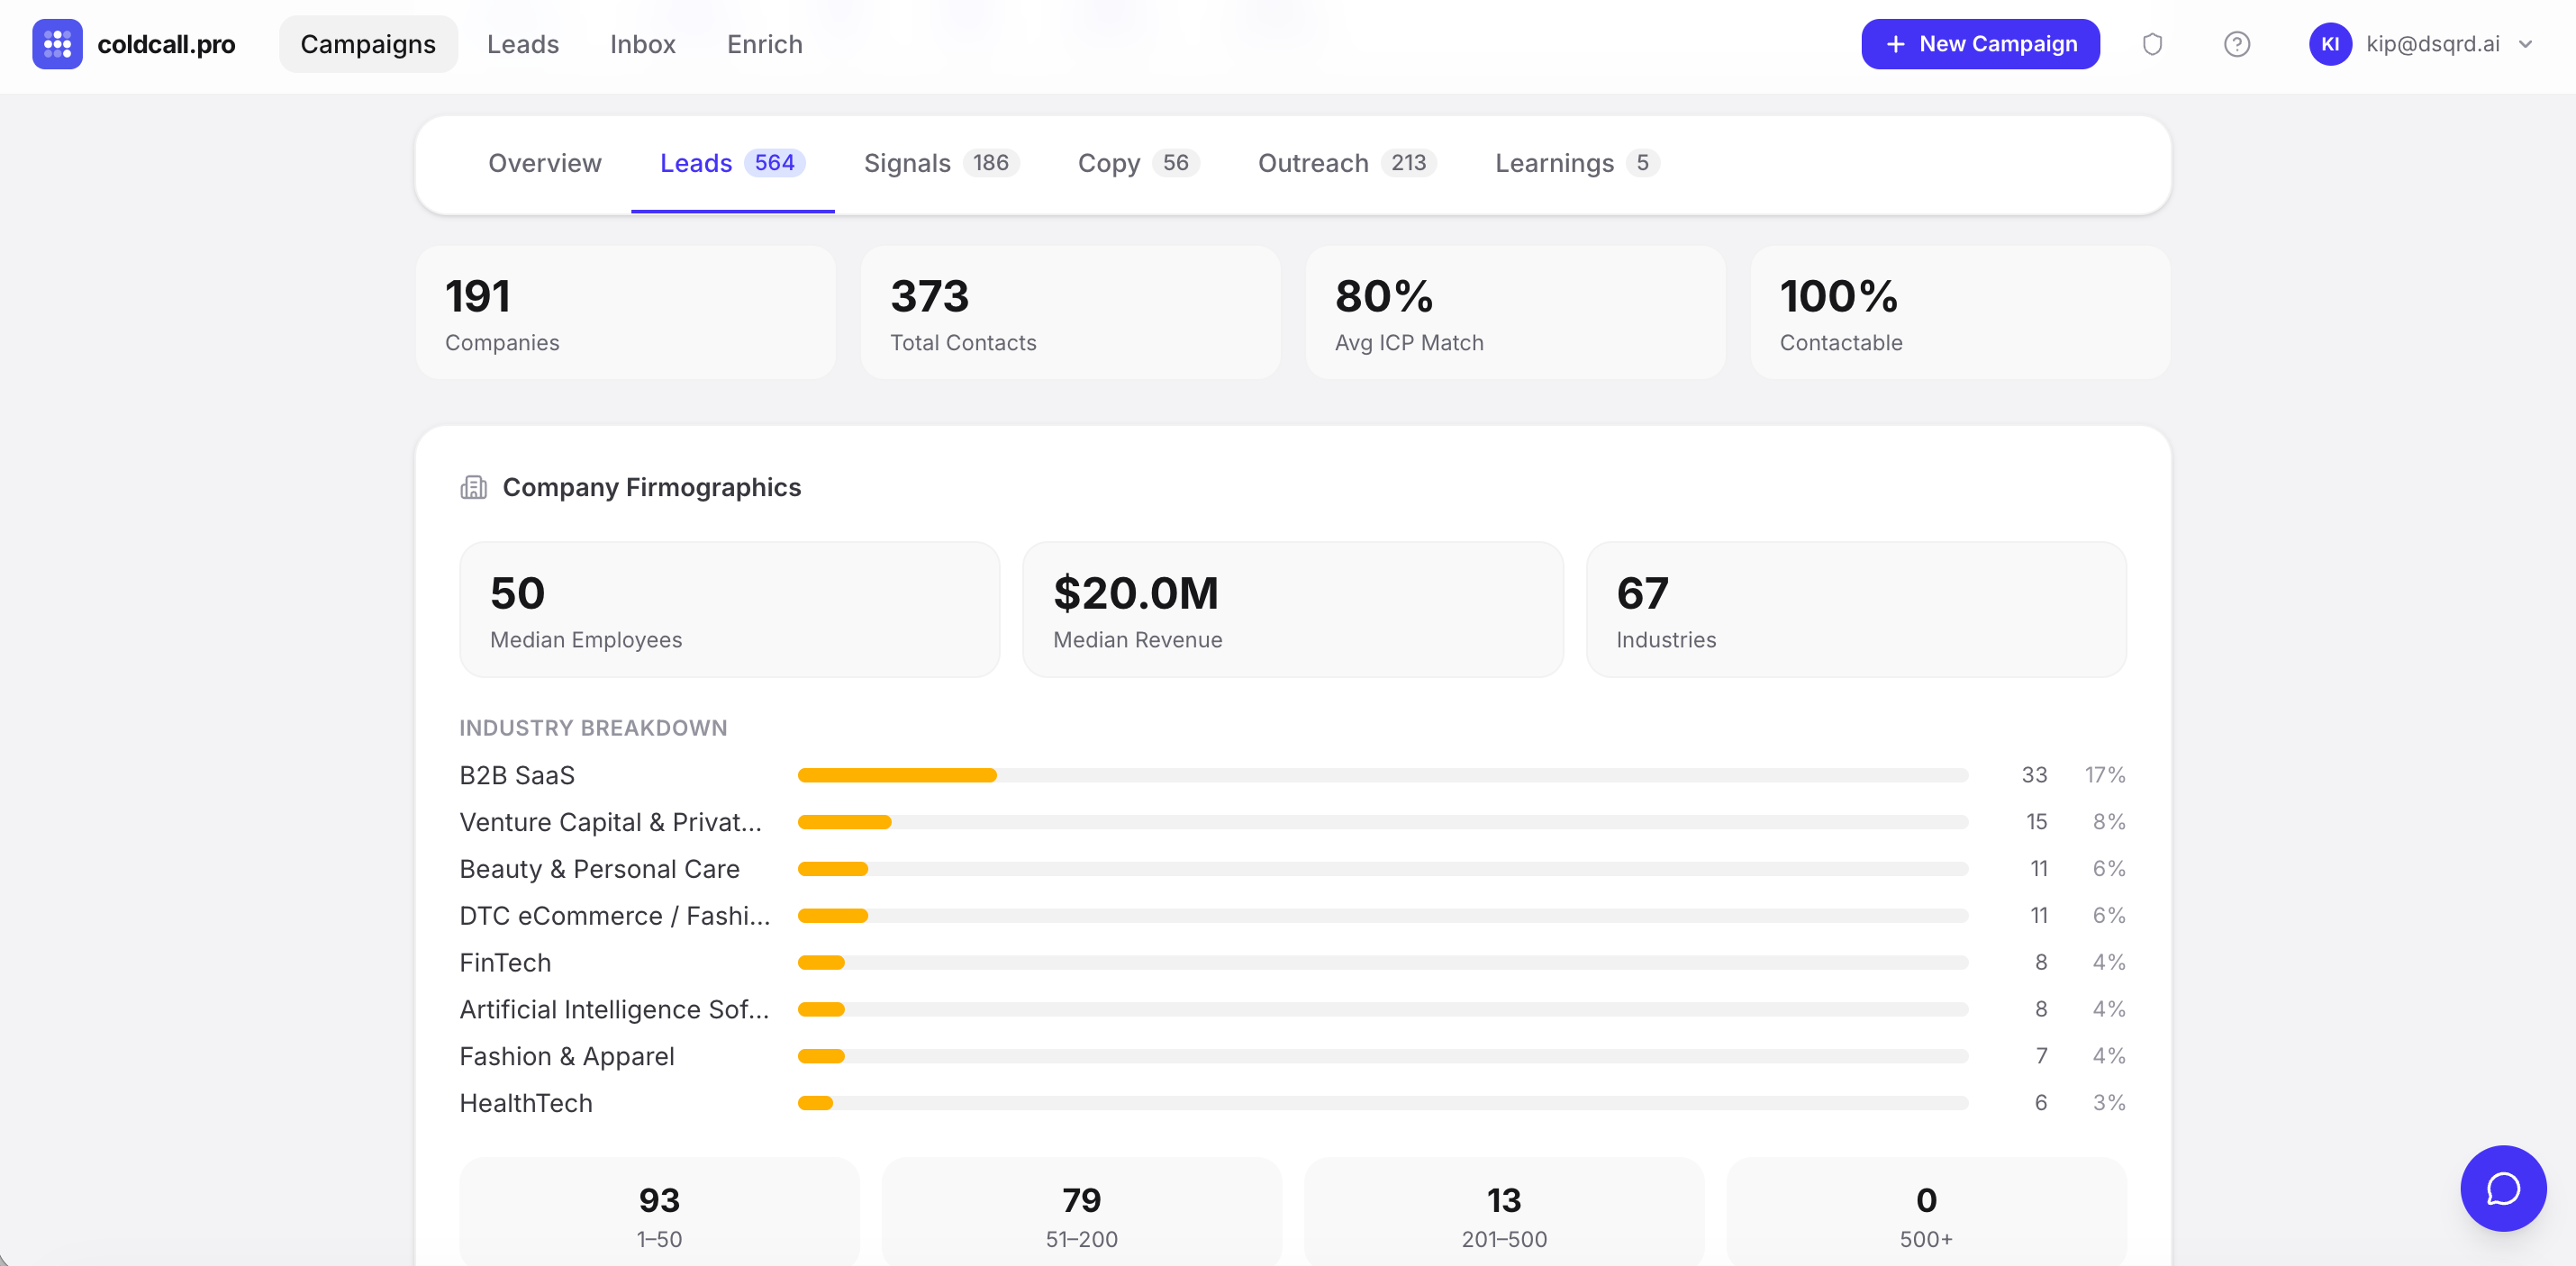The height and width of the screenshot is (1266, 2576).
Task: Click the coldcall.pro logo icon
Action: [x=57, y=44]
